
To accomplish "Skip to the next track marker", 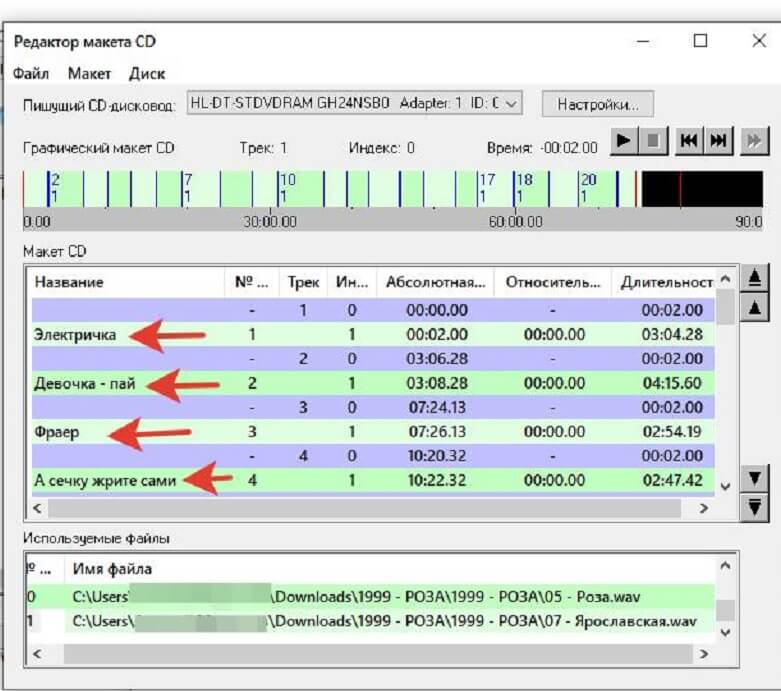I will coord(718,141).
